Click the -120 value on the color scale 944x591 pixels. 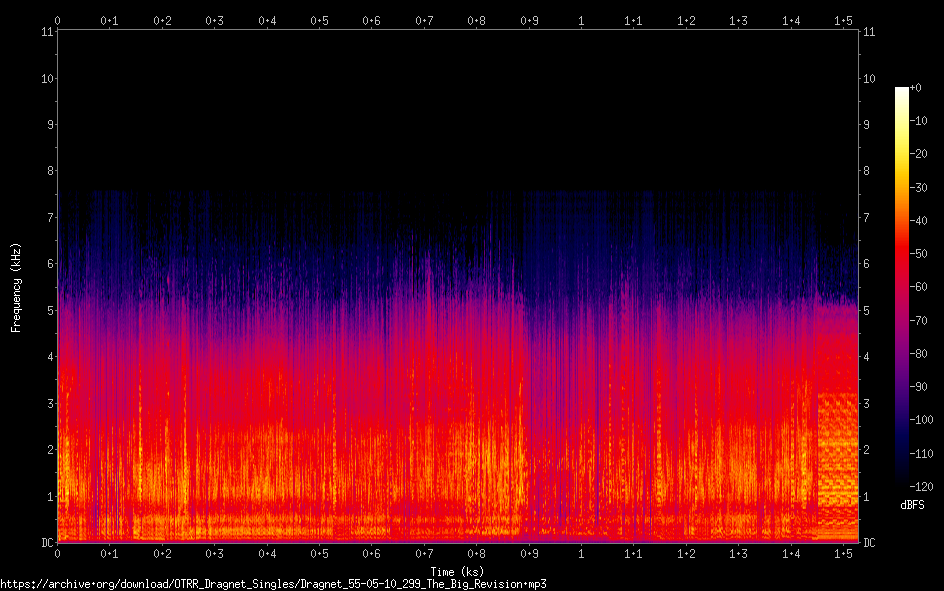[x=925, y=488]
